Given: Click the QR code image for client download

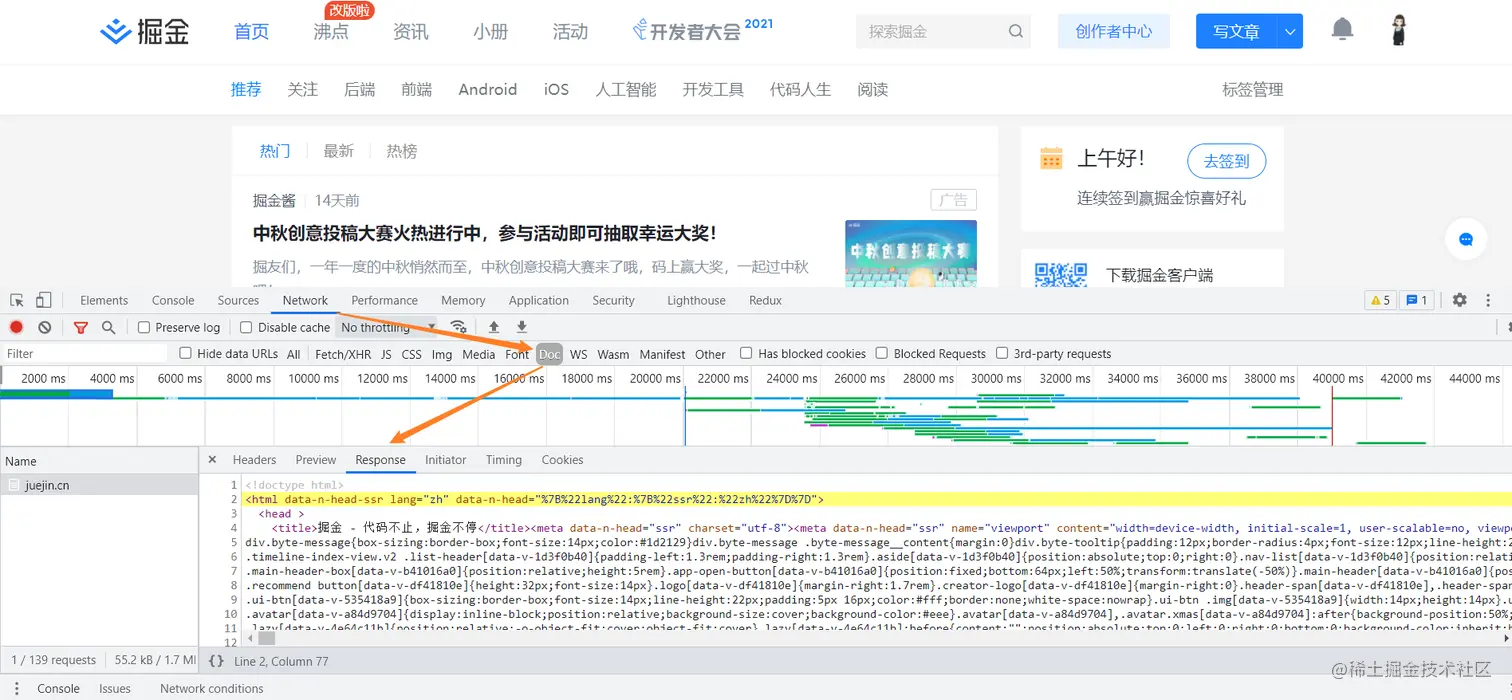Looking at the screenshot, I should click(x=1061, y=273).
